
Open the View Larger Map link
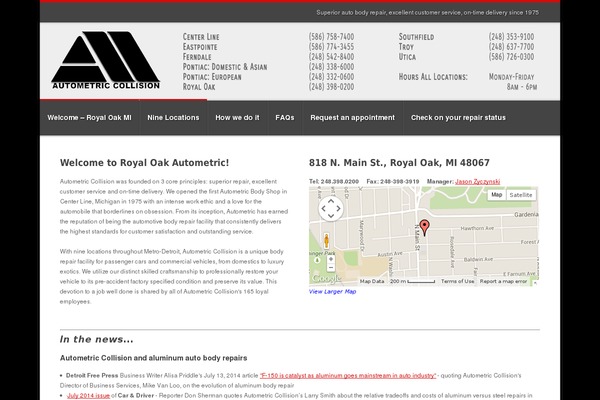(333, 292)
